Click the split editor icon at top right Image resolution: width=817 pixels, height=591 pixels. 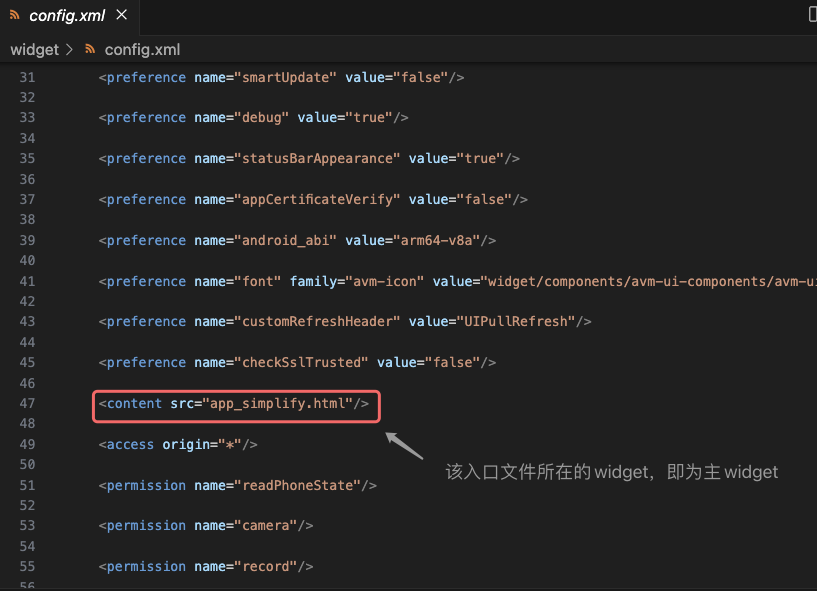coord(812,14)
